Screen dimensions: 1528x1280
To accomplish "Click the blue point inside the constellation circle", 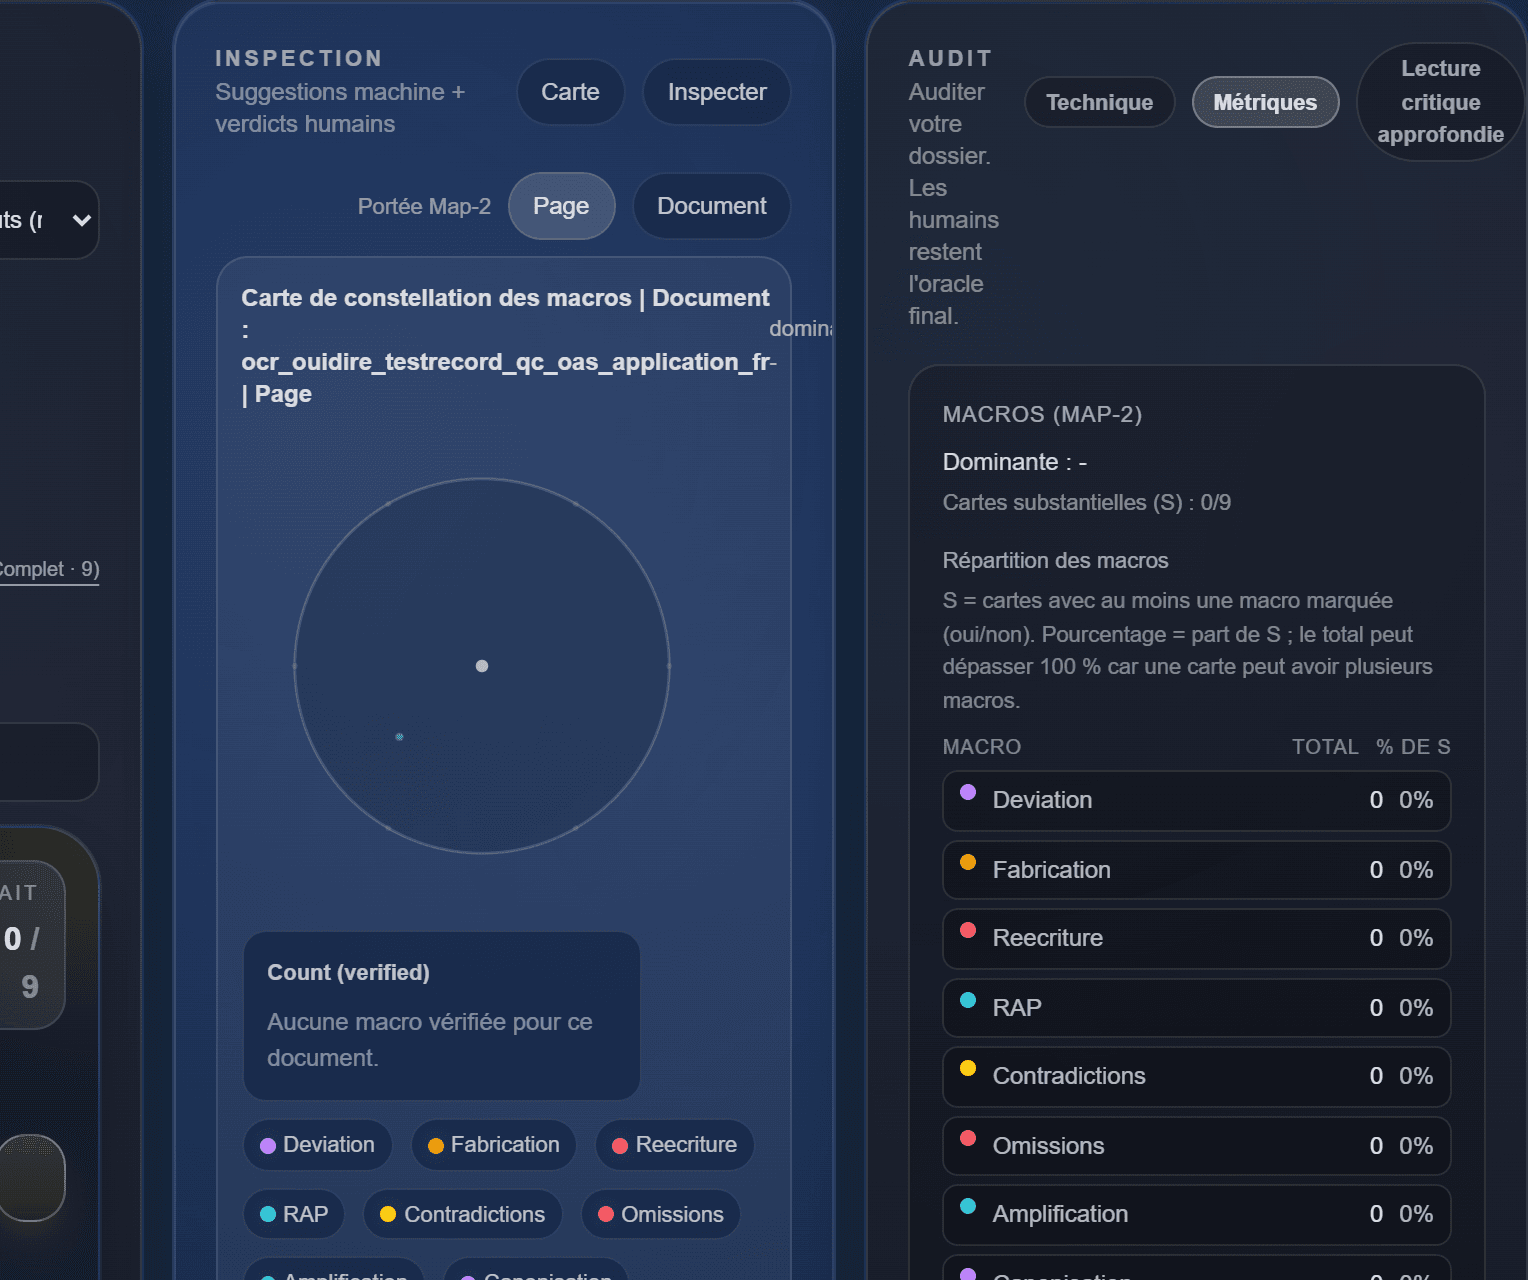I will point(399,737).
